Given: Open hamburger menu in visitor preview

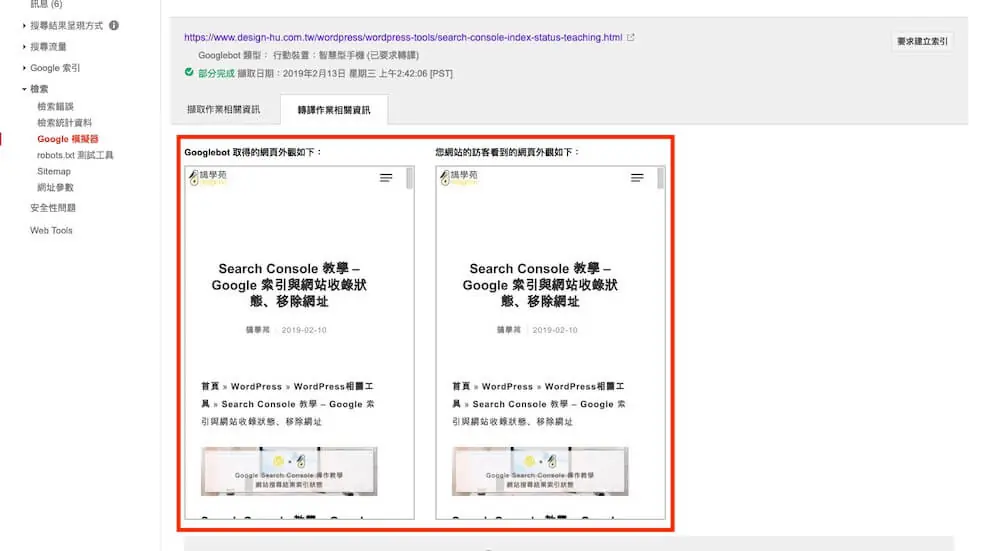Looking at the screenshot, I should pos(637,178).
